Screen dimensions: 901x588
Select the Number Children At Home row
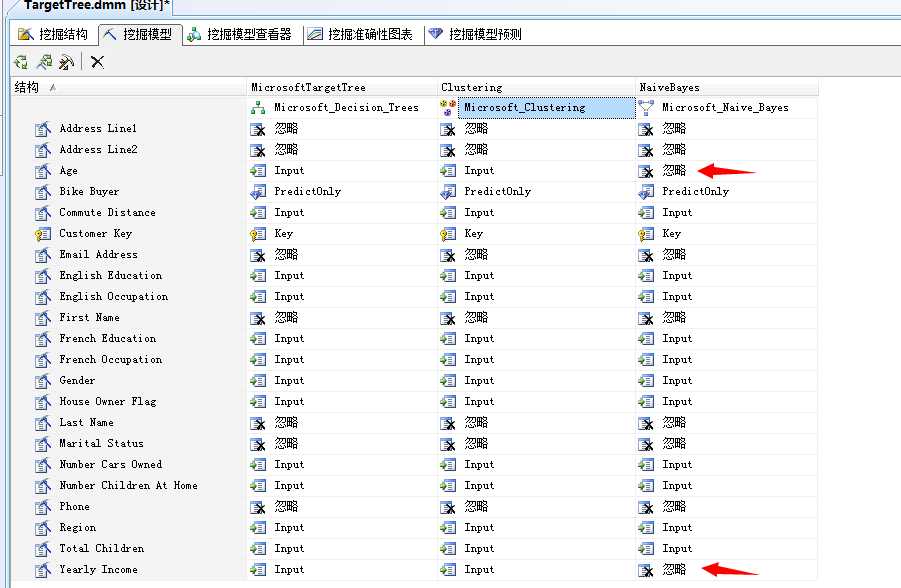129,486
